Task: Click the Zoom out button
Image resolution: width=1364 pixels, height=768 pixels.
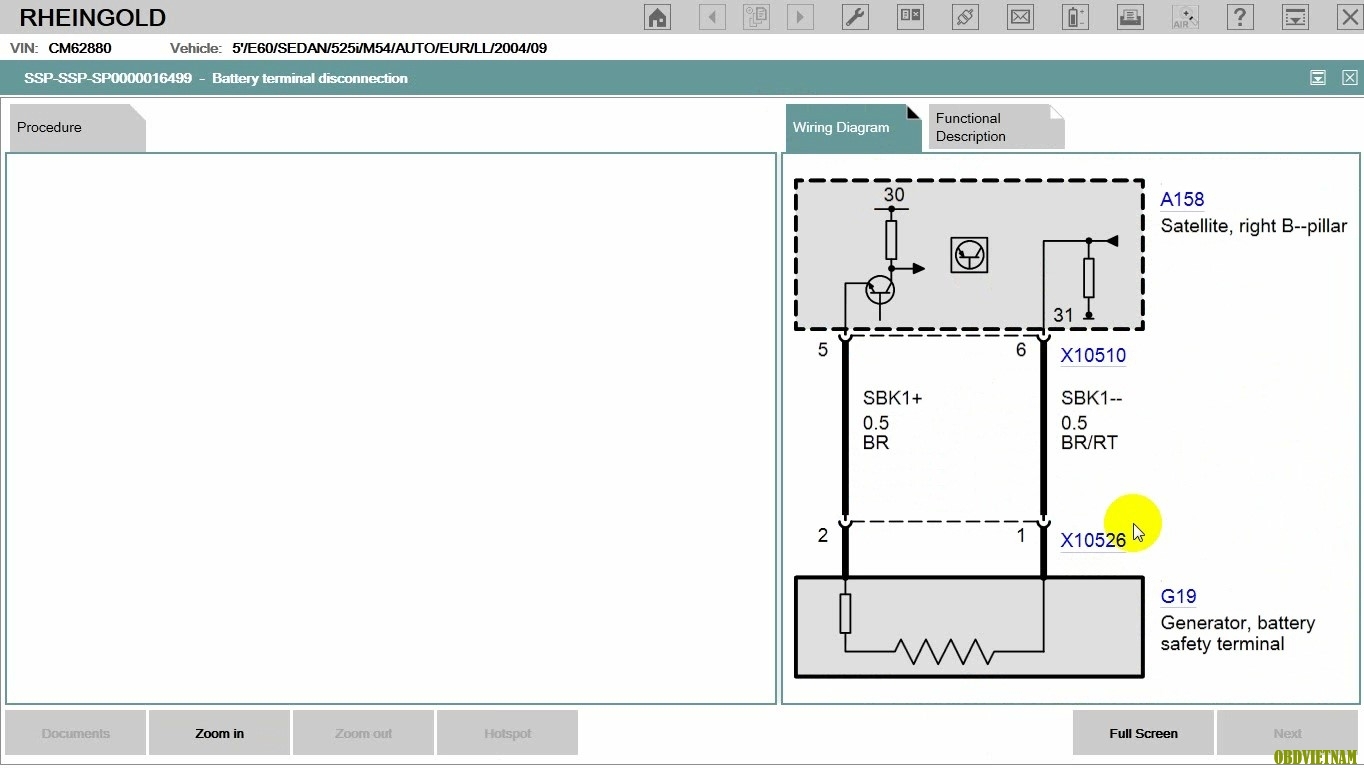Action: 364,733
